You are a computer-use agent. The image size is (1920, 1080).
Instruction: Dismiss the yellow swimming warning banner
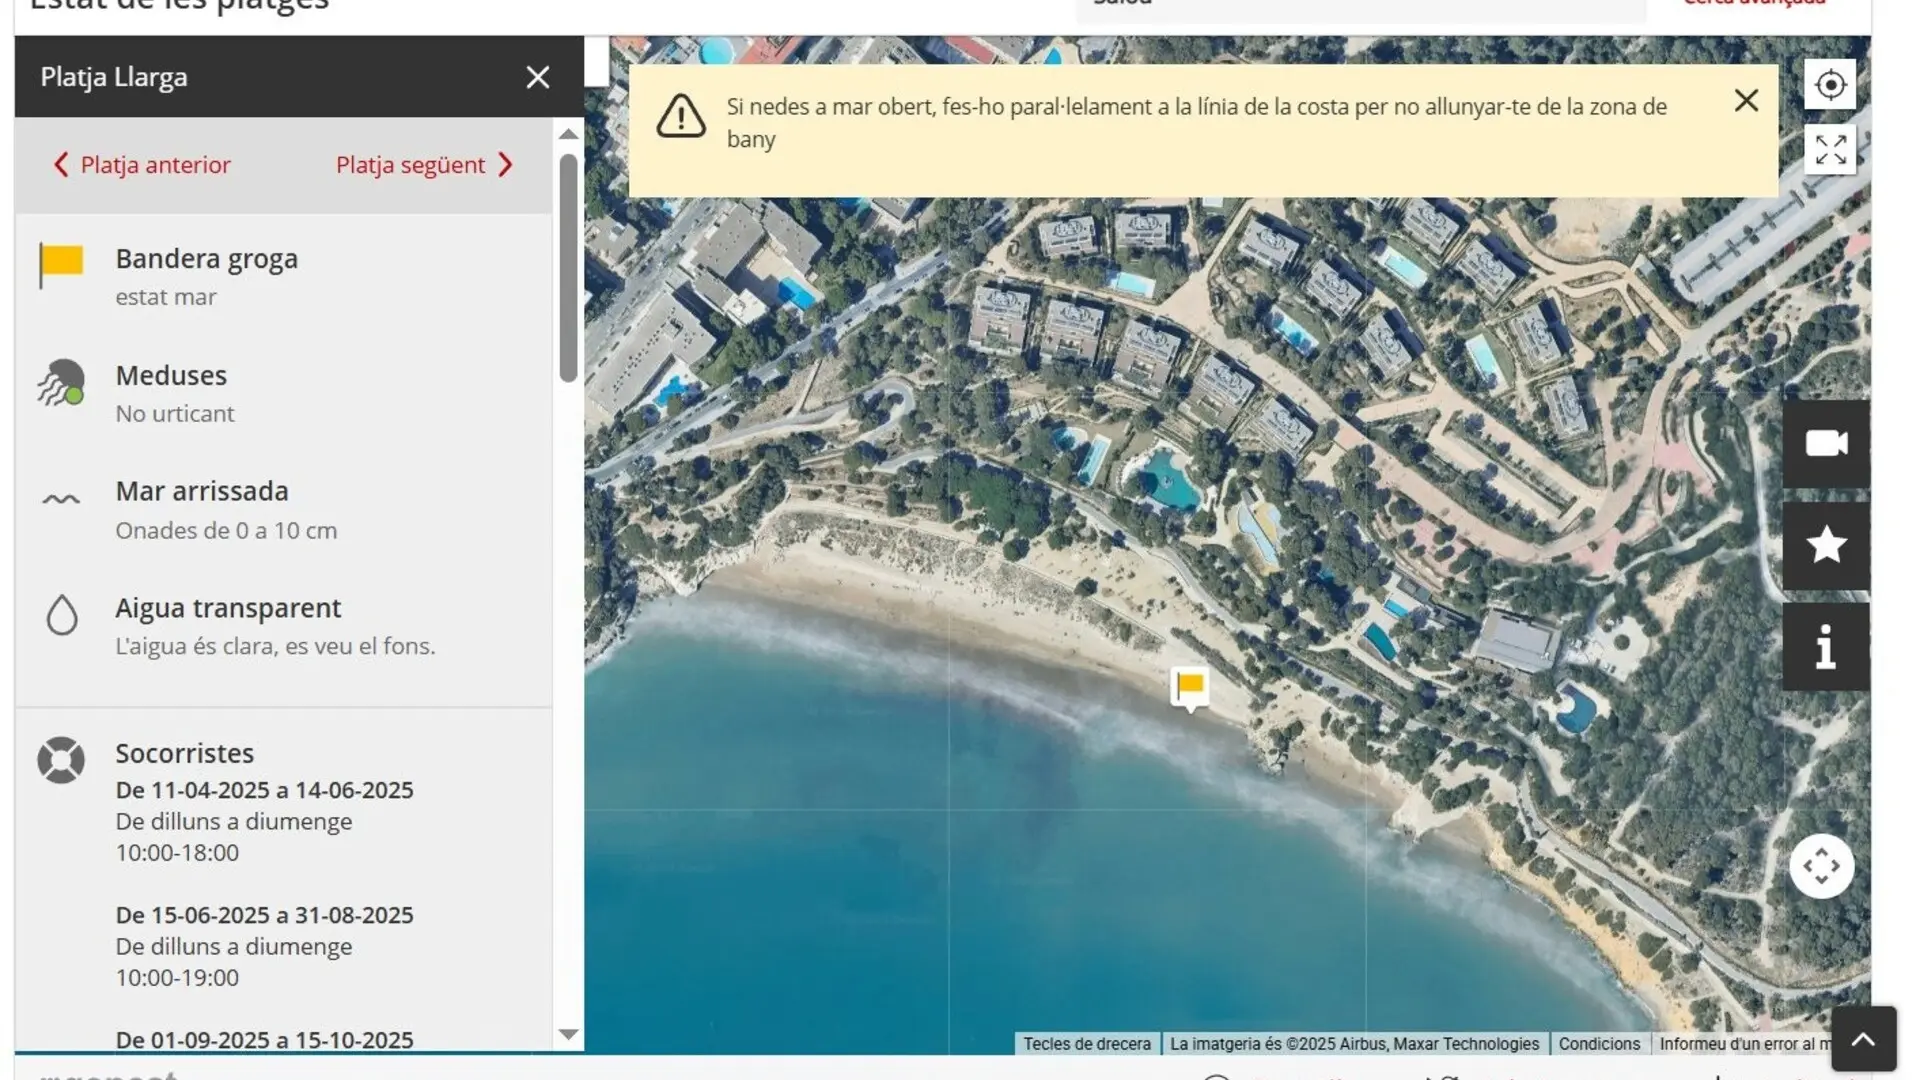1746,100
